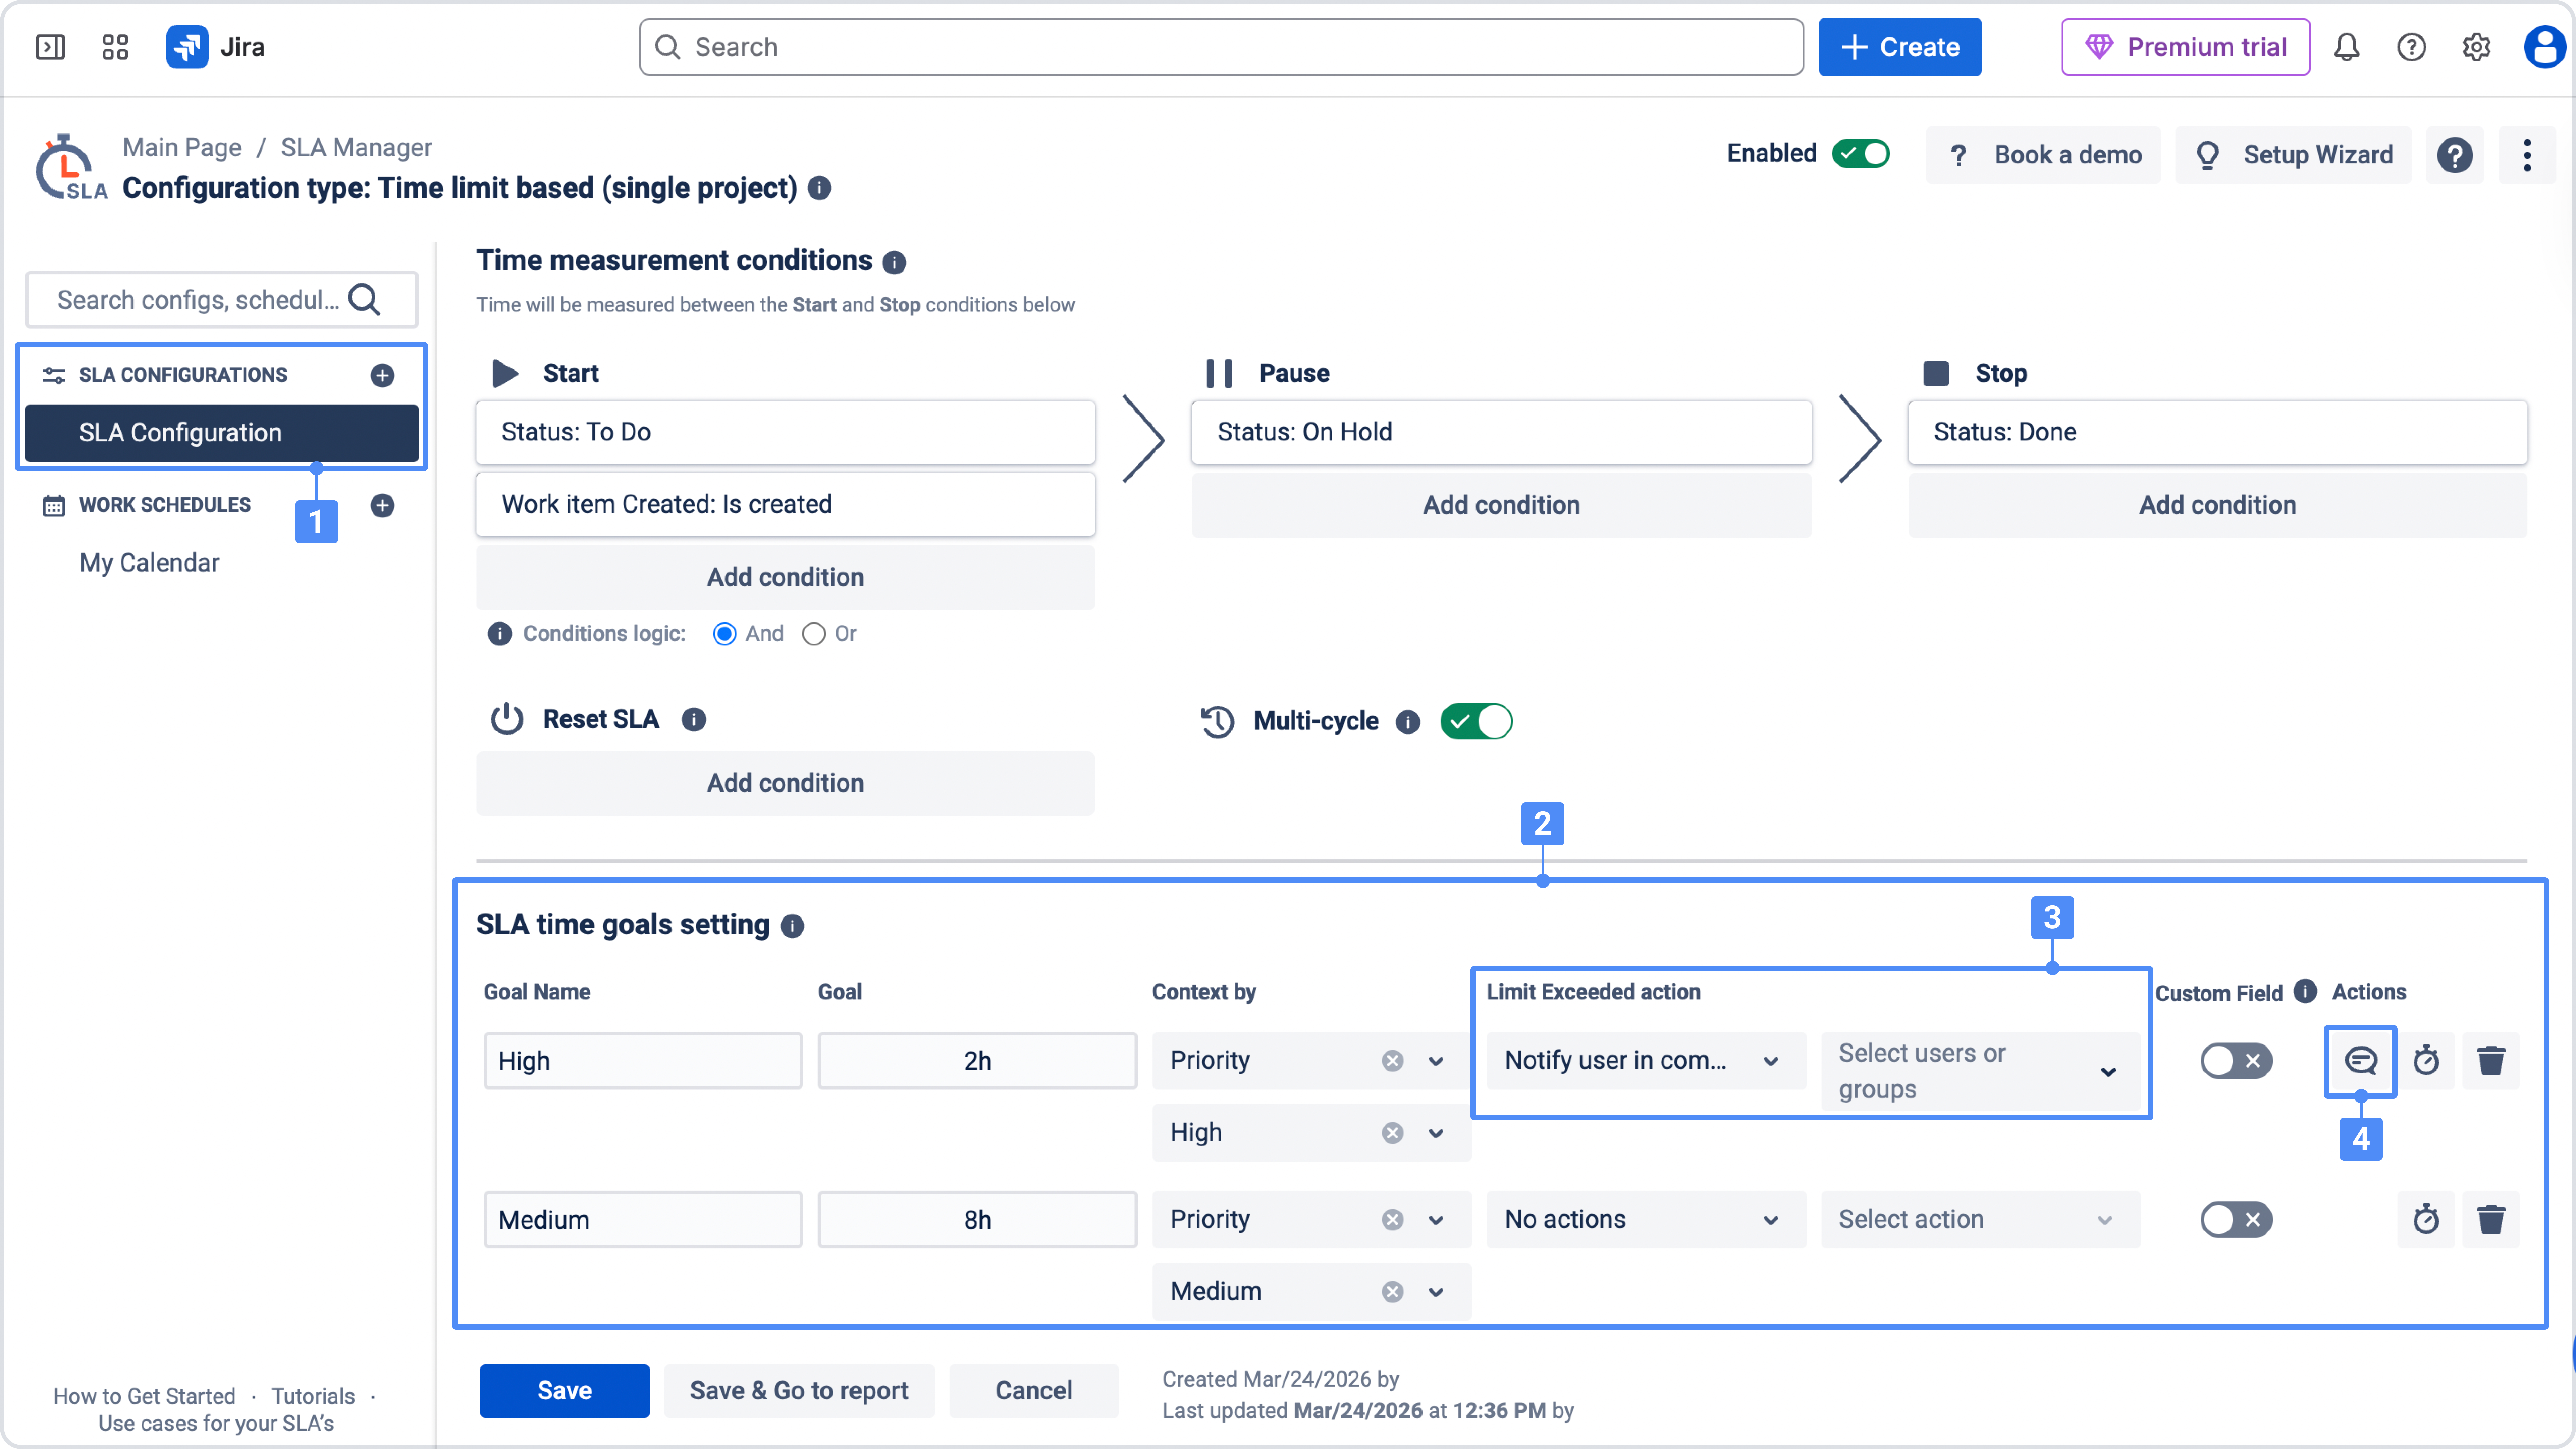Viewport: 2576px width, 1449px height.
Task: Disable the Multi-cycle toggle
Action: tap(1476, 721)
